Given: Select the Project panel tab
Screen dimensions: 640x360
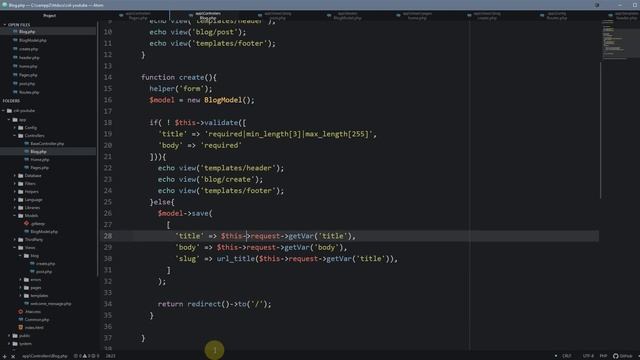Looking at the screenshot, I should pos(49,16).
